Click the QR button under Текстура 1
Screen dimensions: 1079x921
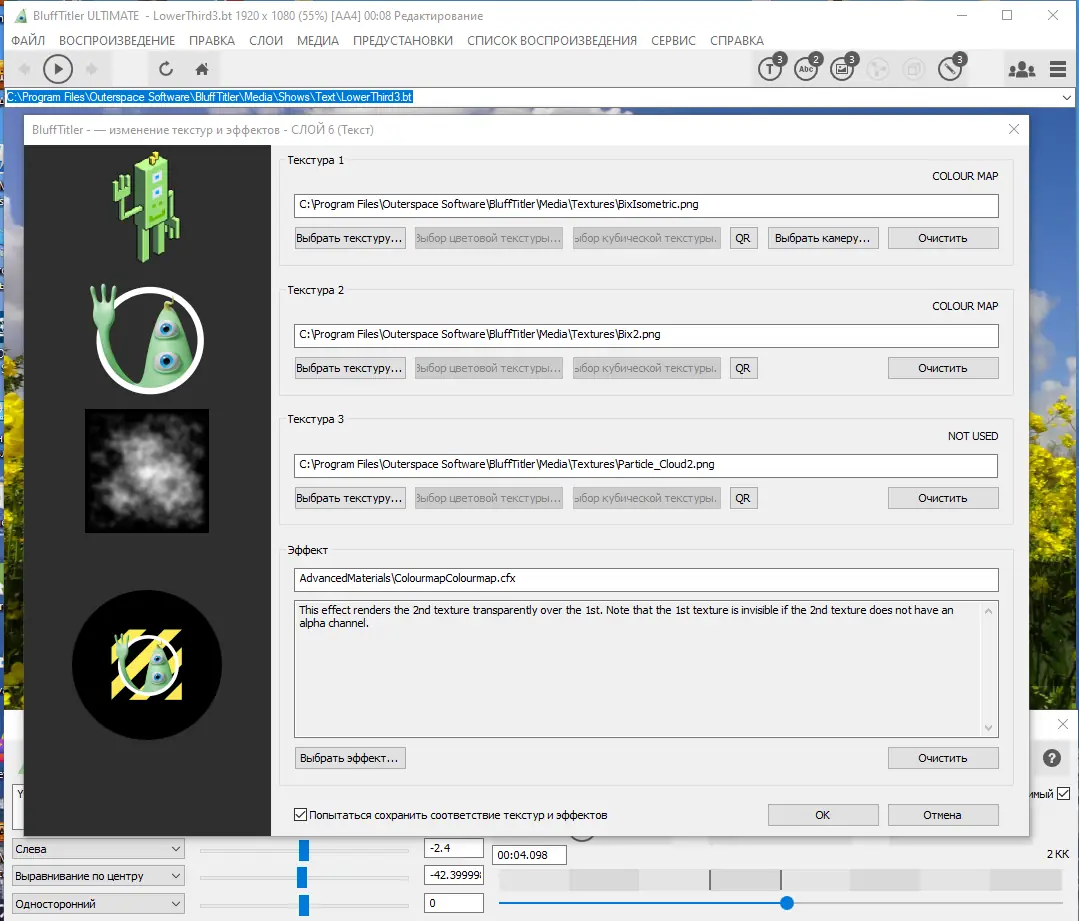click(743, 237)
